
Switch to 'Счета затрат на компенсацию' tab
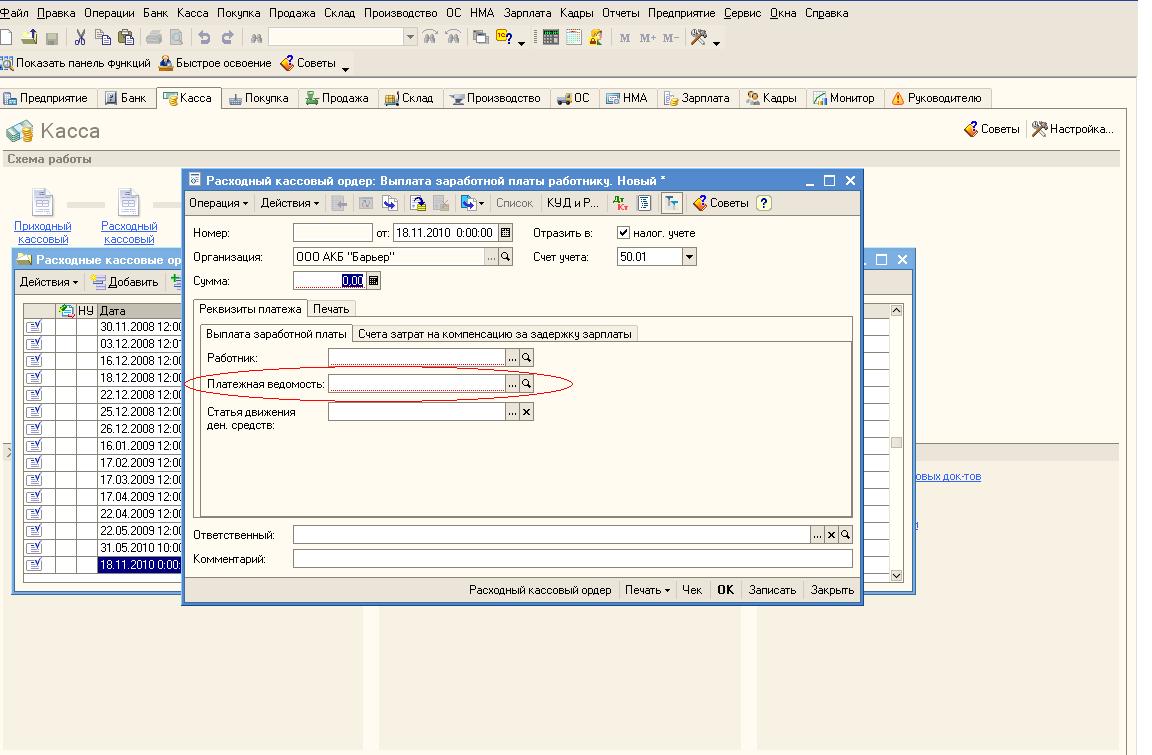click(495, 334)
